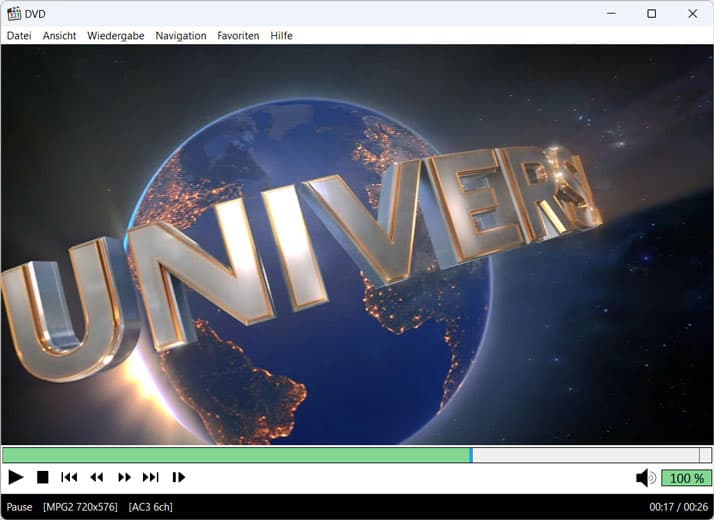
Task: Click the DVD app icon in title bar
Action: [14, 14]
